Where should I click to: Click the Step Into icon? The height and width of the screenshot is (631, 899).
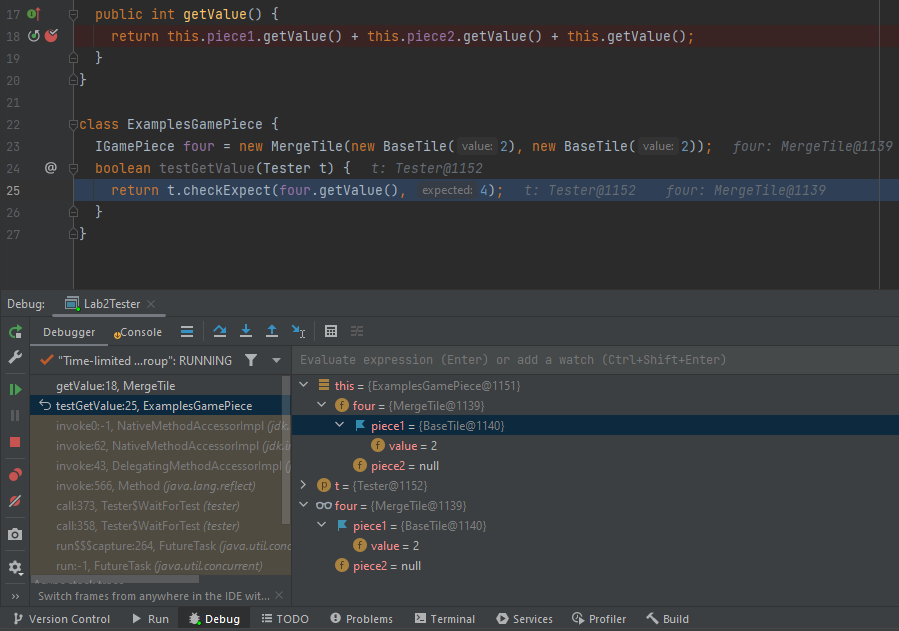(x=246, y=332)
